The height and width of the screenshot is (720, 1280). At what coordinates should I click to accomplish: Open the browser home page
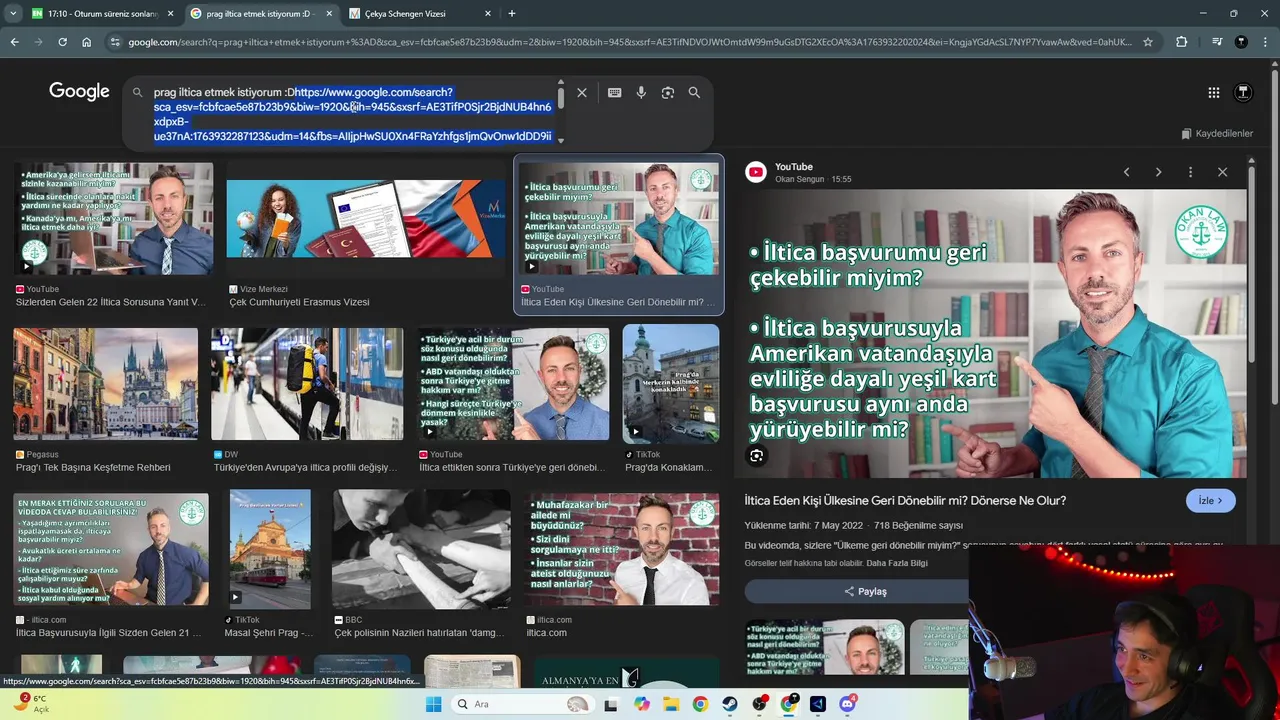(x=86, y=42)
